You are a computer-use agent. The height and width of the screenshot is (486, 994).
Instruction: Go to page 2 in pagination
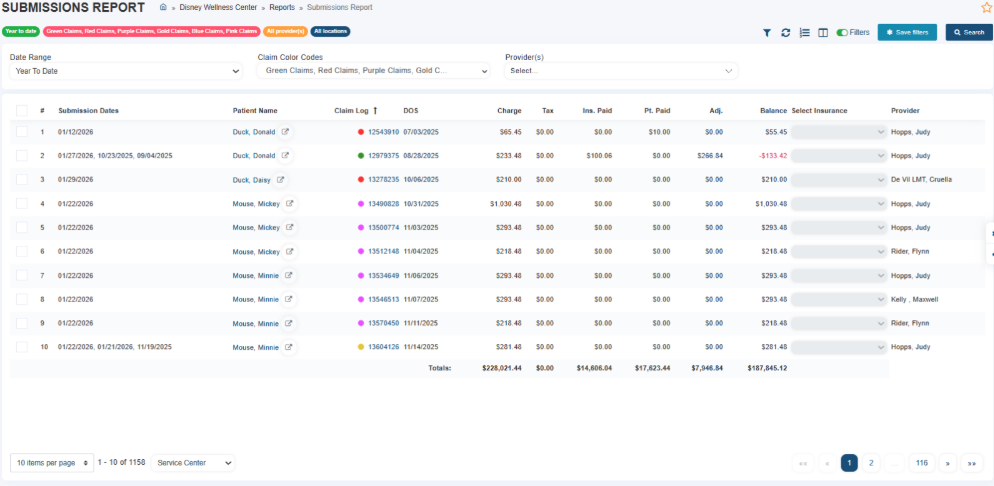pos(871,463)
